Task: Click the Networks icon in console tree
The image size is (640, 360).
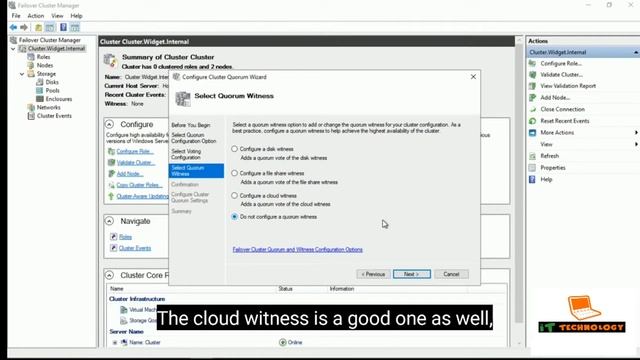Action: [x=31, y=107]
